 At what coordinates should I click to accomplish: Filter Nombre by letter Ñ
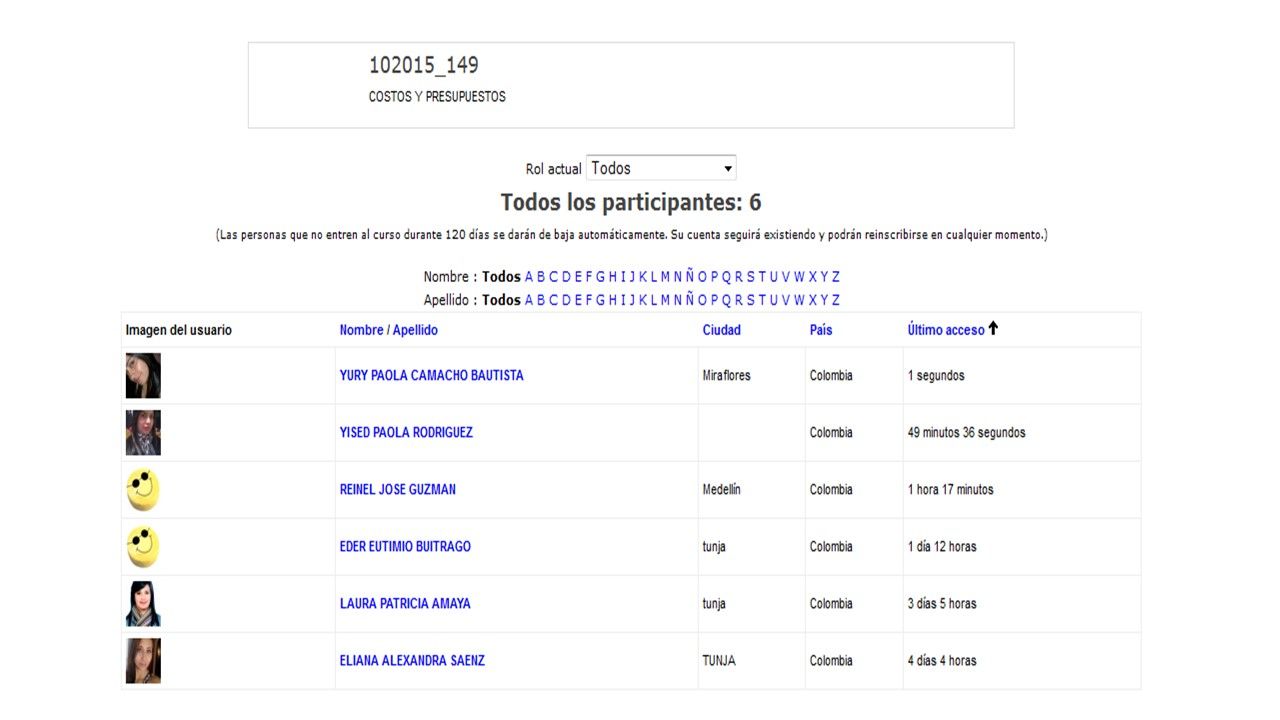point(690,277)
